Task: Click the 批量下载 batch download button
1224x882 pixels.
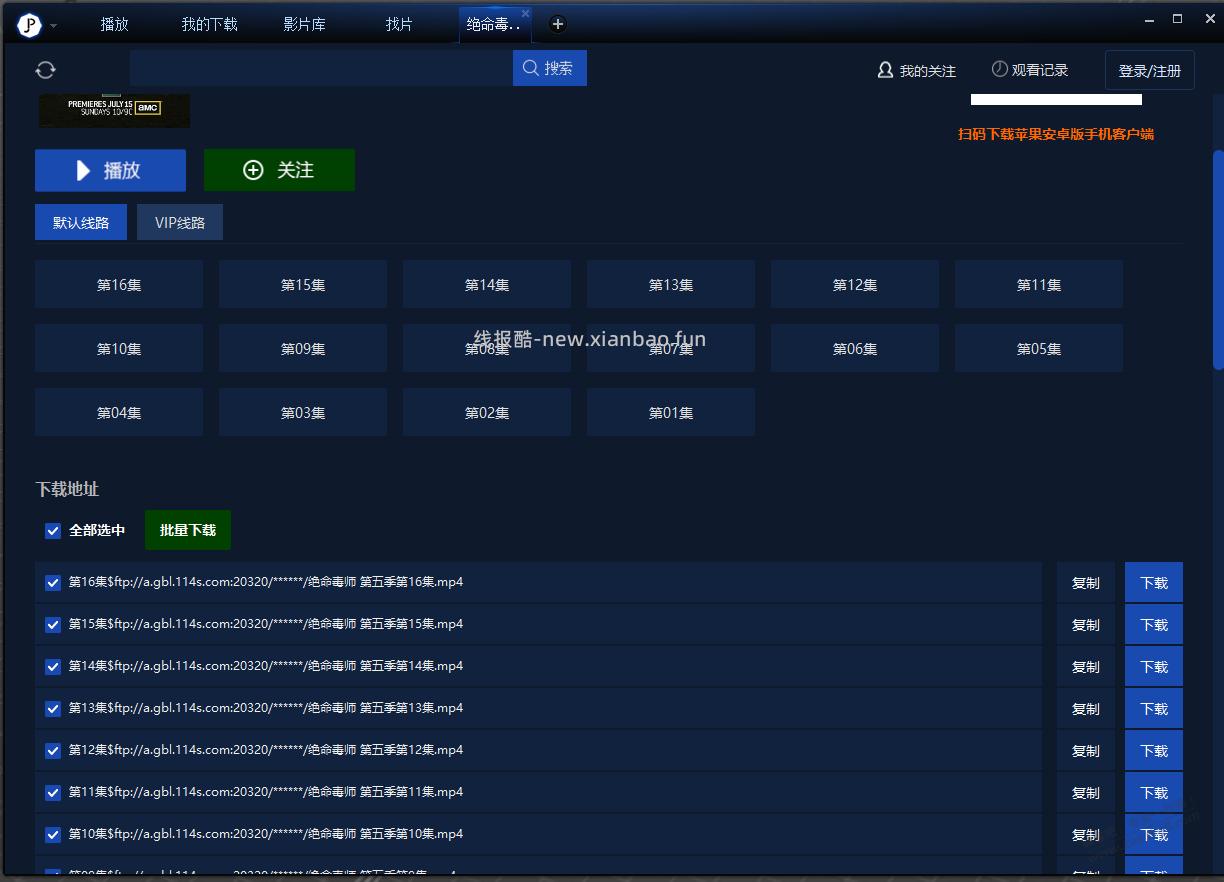Action: click(188, 530)
